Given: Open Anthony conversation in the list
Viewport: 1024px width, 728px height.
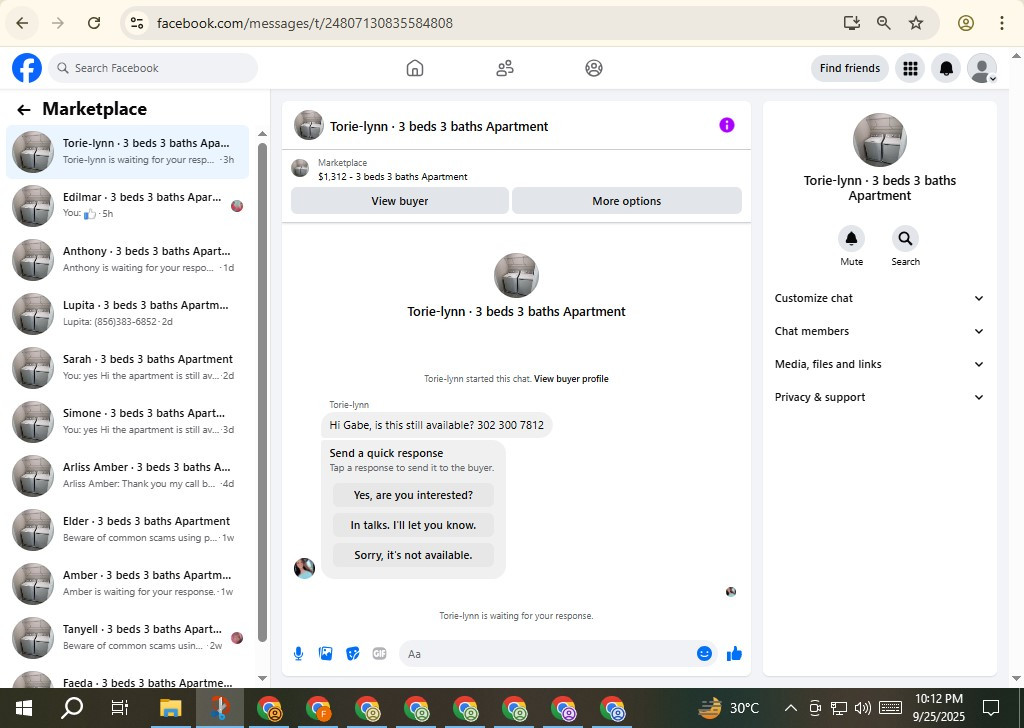Looking at the screenshot, I should coord(127,260).
